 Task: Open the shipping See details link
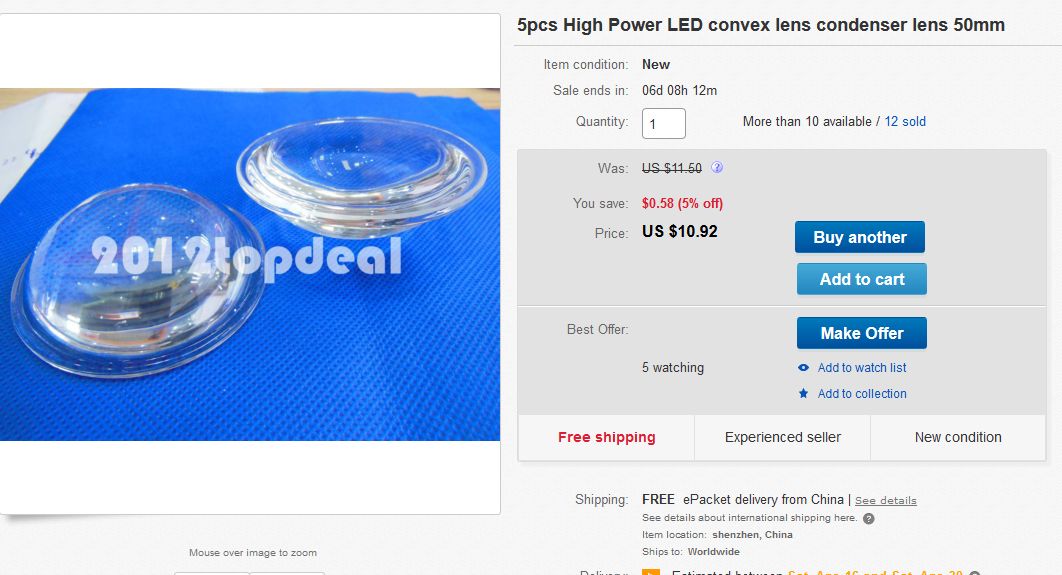(885, 500)
